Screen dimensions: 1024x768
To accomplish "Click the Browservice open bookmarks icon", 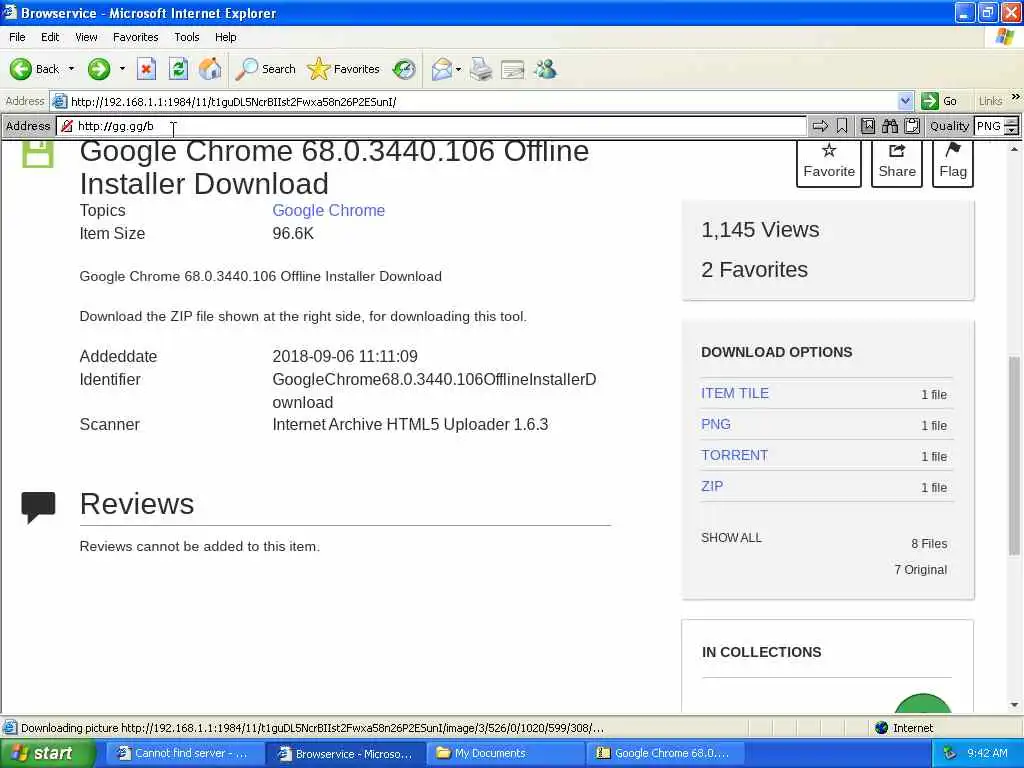I will click(x=868, y=126).
